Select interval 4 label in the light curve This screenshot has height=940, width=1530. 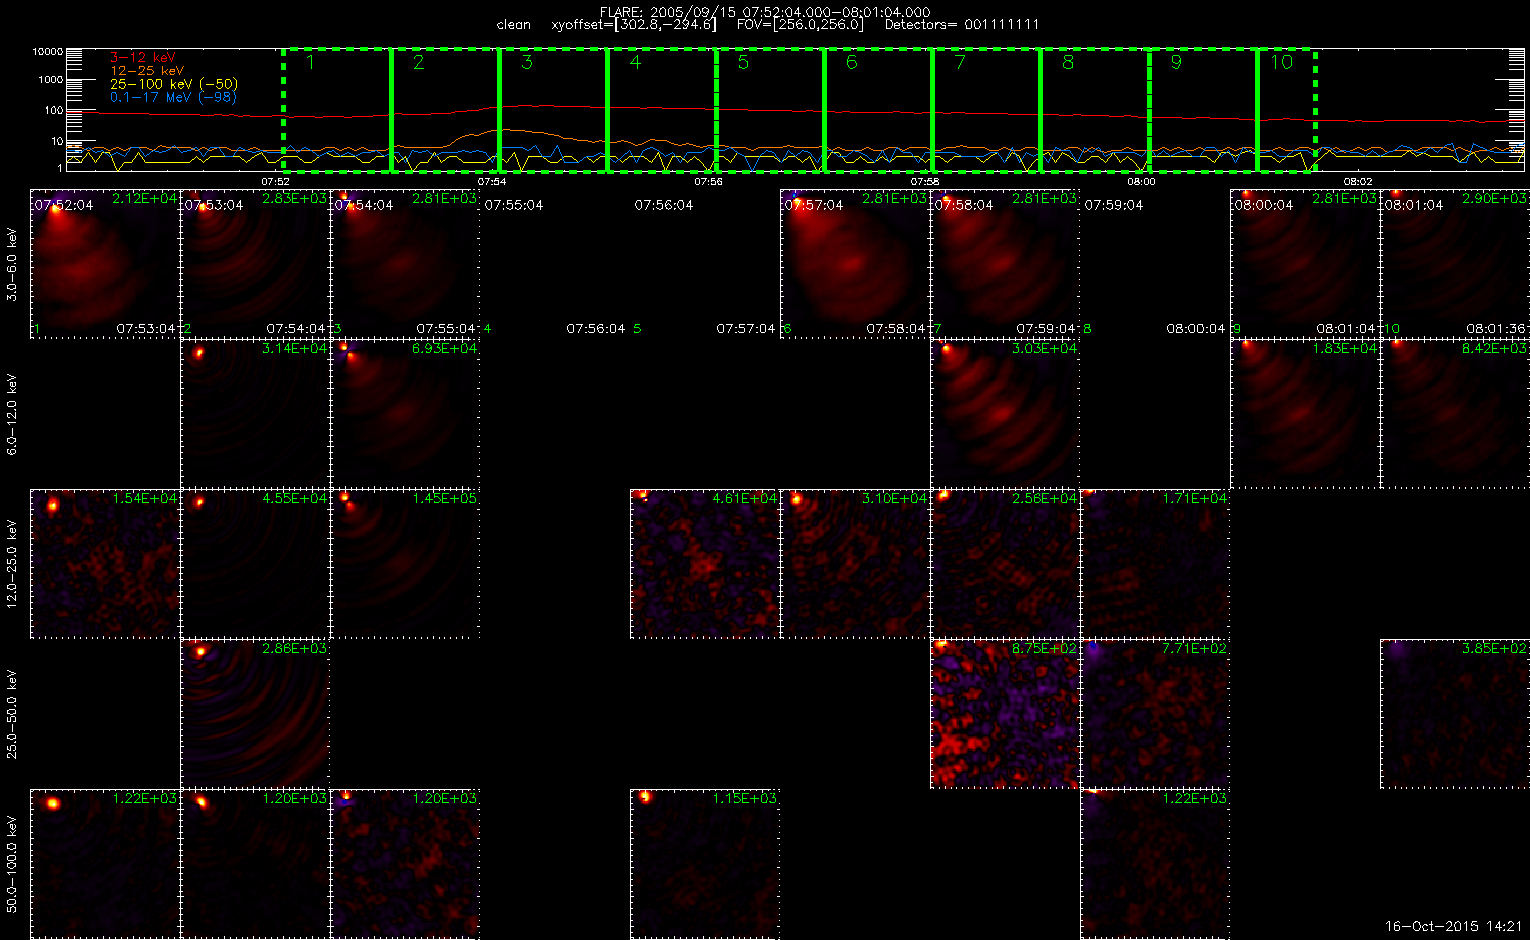coord(635,62)
